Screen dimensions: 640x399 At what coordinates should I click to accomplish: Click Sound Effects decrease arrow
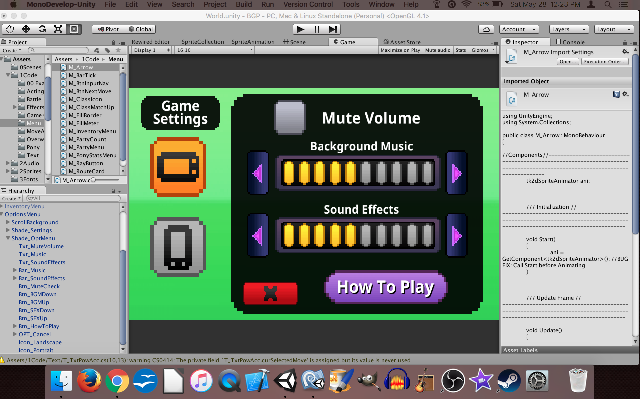[x=258, y=235]
